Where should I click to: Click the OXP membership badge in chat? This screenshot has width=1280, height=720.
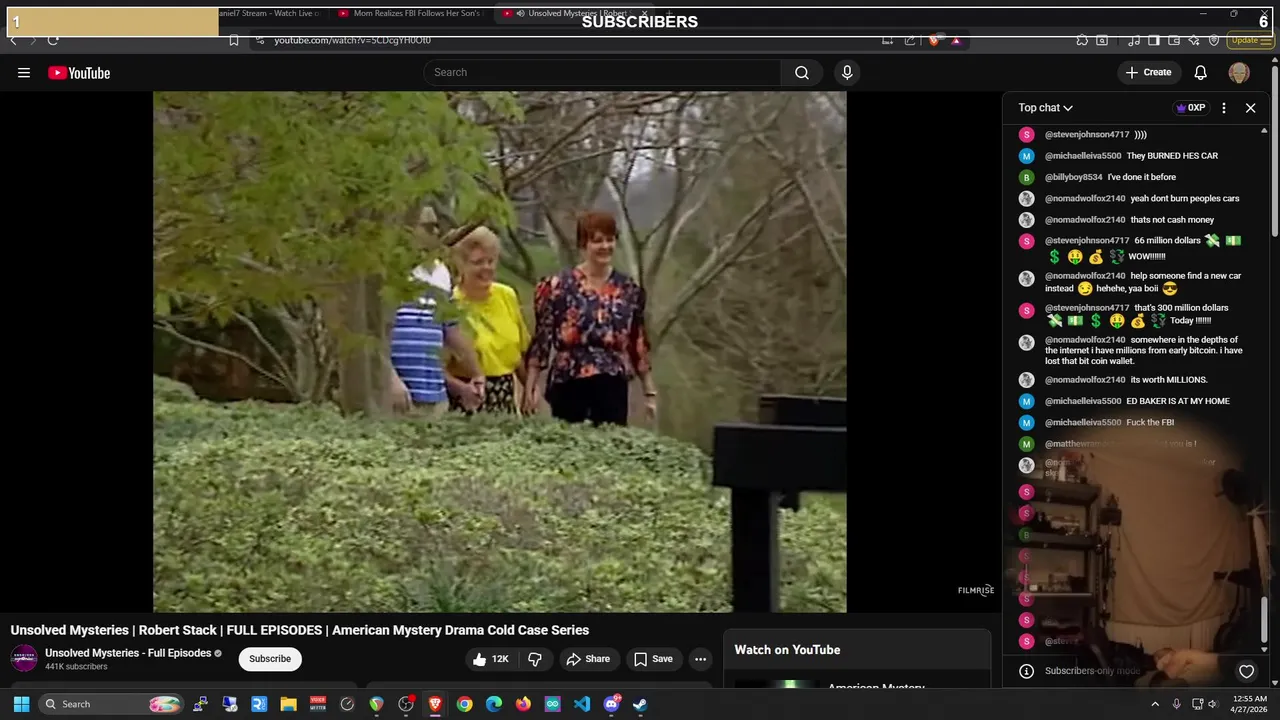coord(1191,108)
